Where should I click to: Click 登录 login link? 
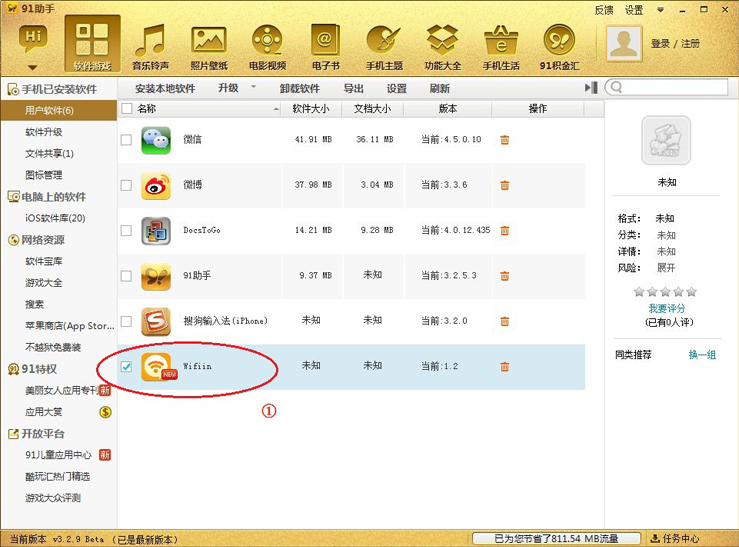(x=660, y=44)
